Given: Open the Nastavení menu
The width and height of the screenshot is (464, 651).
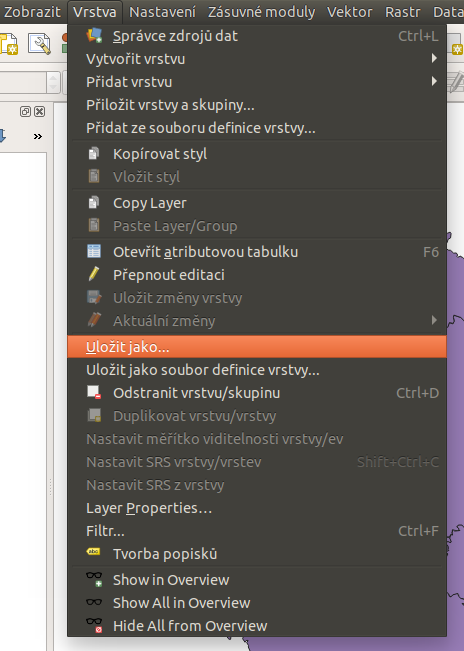Looking at the screenshot, I should coord(162,12).
